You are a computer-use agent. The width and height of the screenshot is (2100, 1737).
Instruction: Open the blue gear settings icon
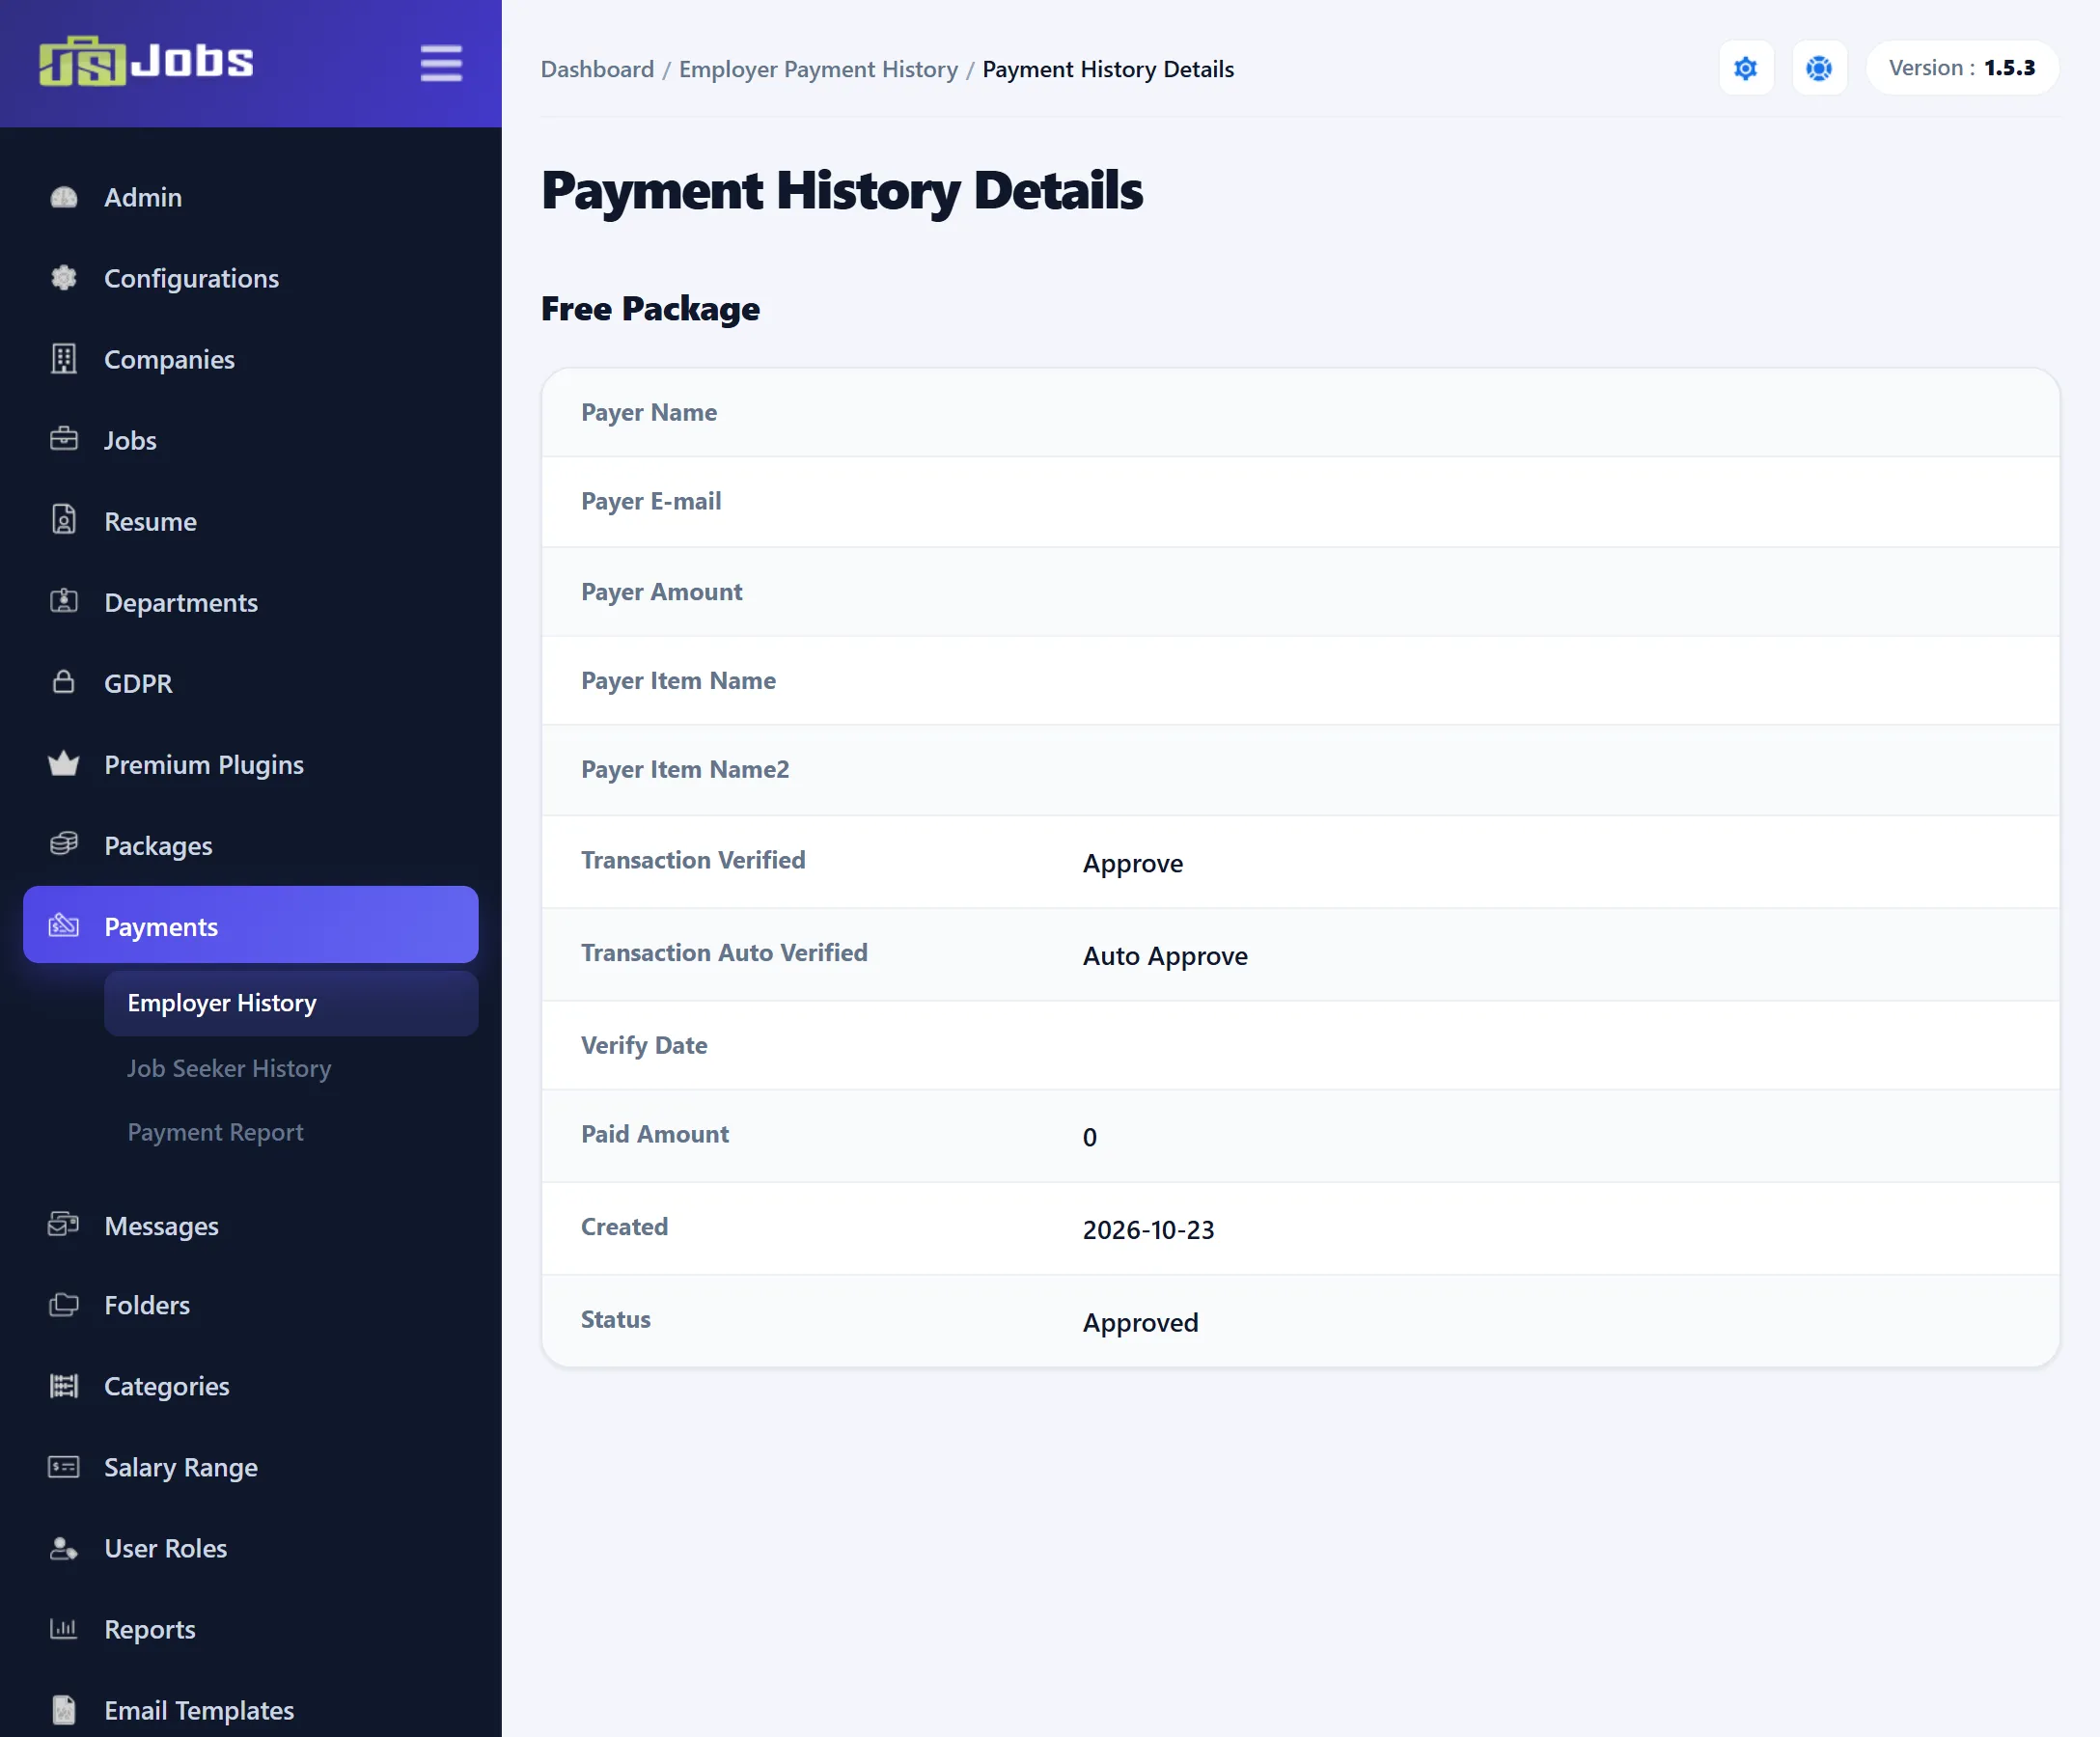coord(1746,68)
